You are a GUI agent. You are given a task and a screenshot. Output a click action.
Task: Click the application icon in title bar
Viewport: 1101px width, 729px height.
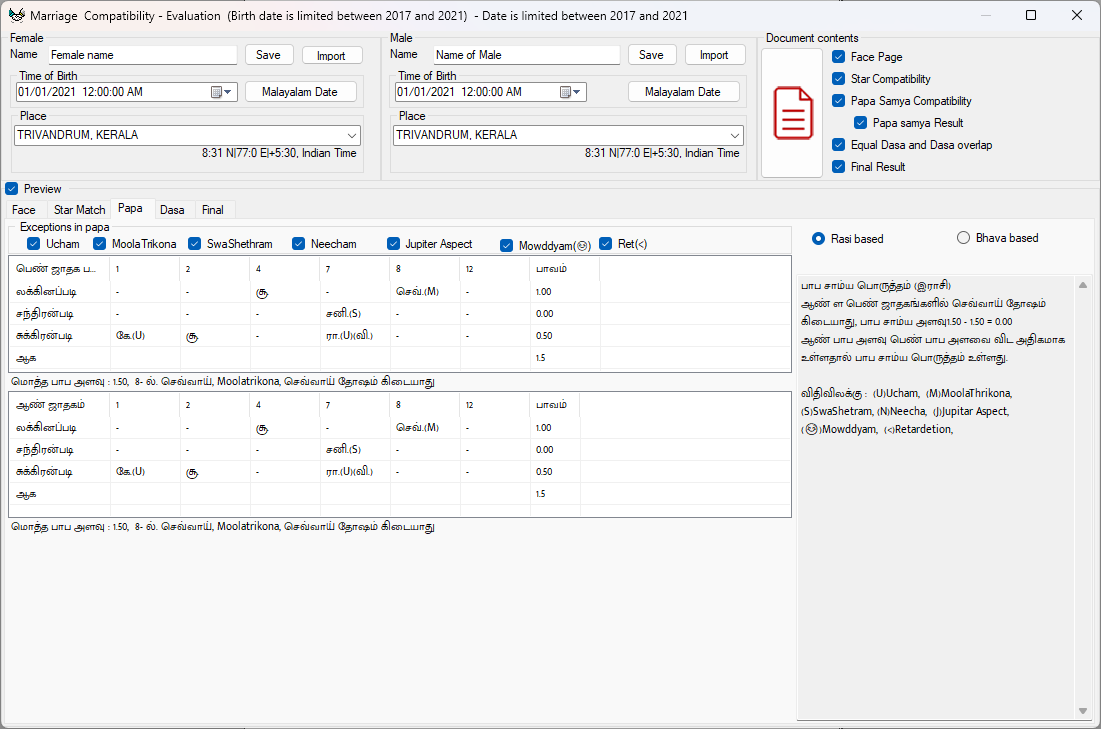pos(16,15)
